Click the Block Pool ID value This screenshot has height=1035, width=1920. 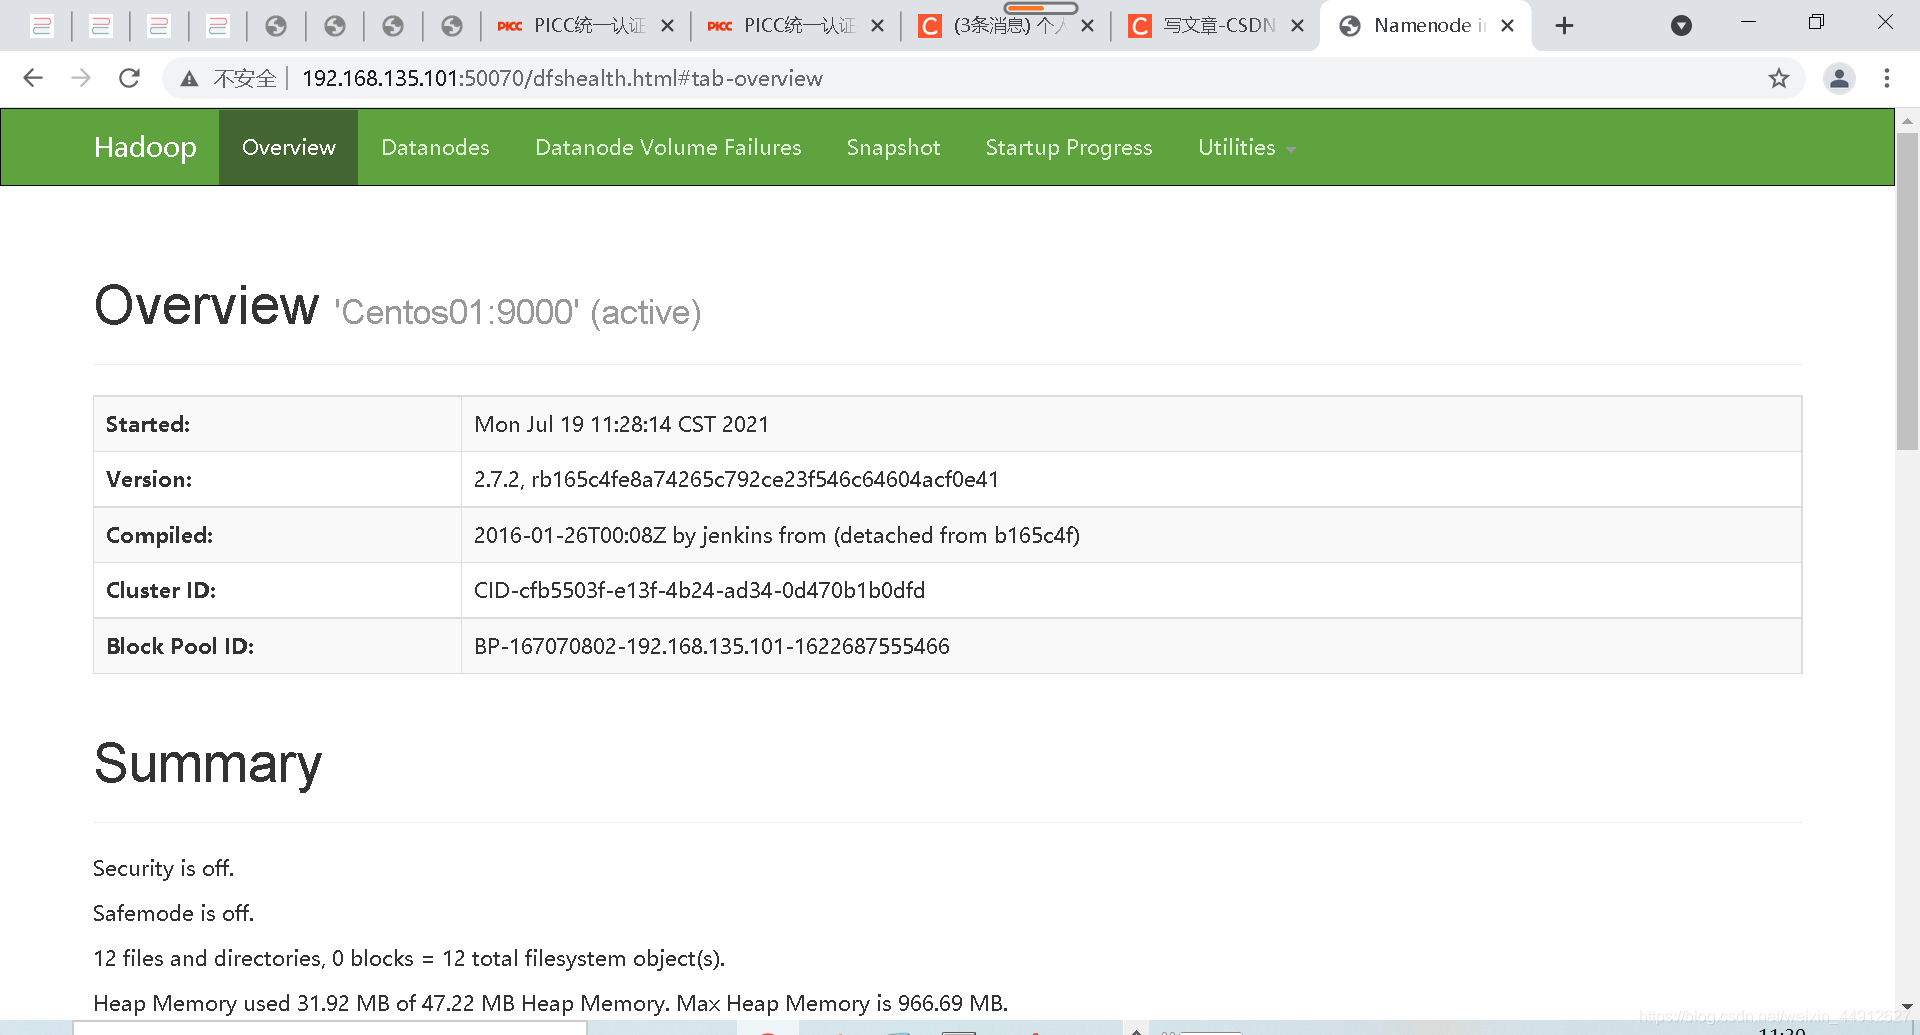pos(711,646)
